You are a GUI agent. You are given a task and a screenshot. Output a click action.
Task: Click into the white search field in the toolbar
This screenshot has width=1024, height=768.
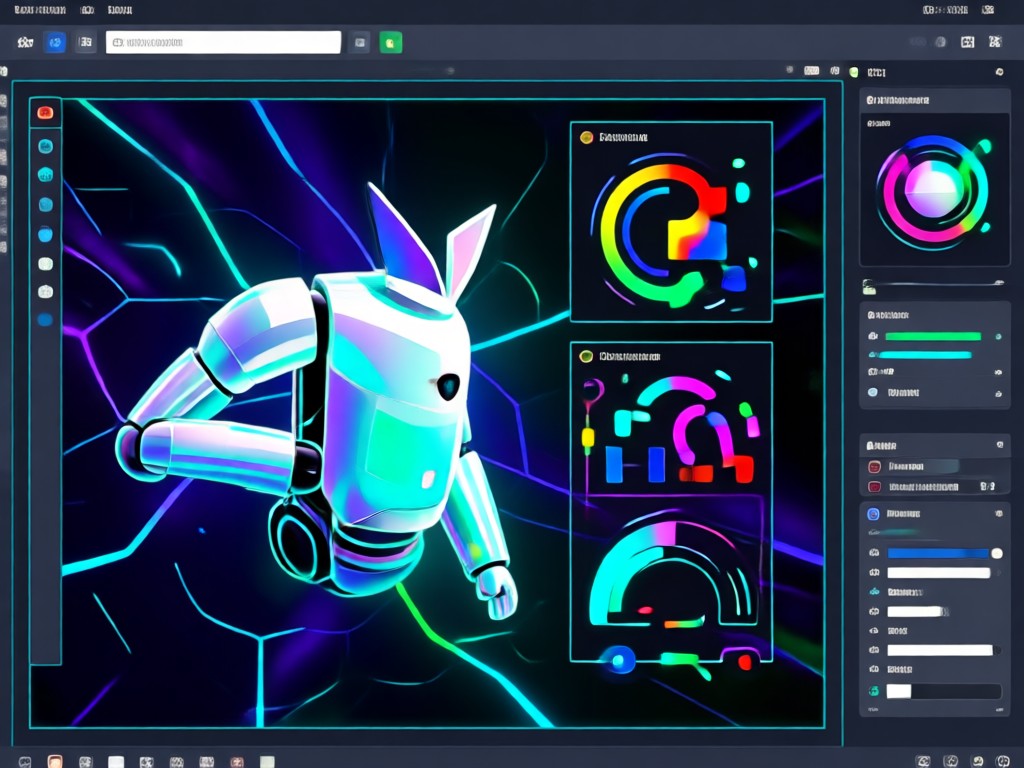click(223, 42)
